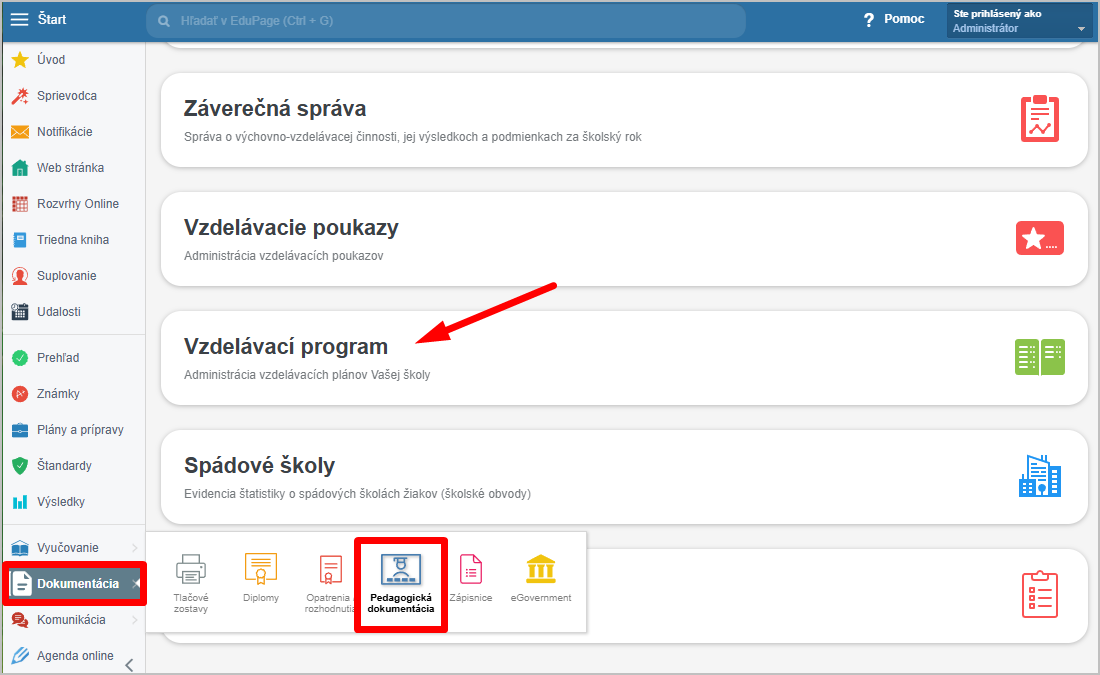The image size is (1100, 675).
Task: Click the star icon beside Úvod
Action: pyautogui.click(x=20, y=60)
